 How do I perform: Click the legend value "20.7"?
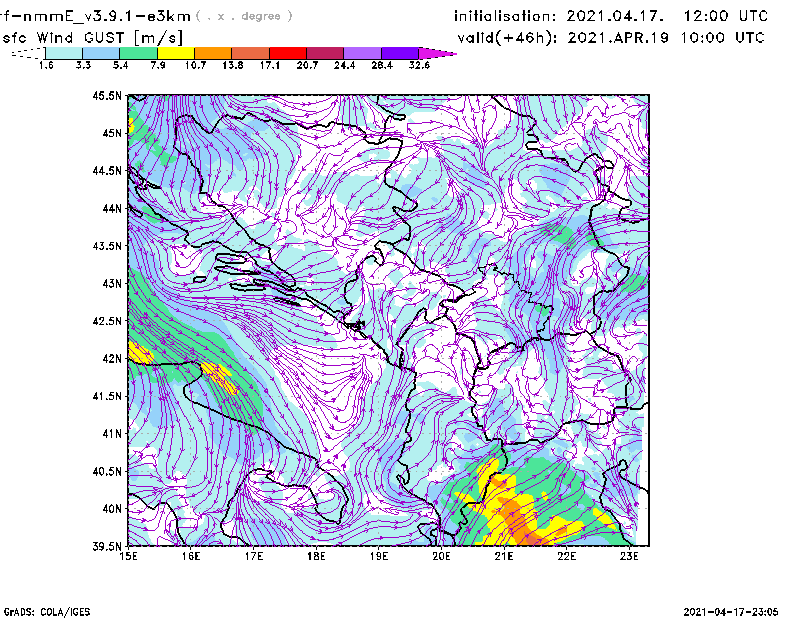pyautogui.click(x=307, y=65)
